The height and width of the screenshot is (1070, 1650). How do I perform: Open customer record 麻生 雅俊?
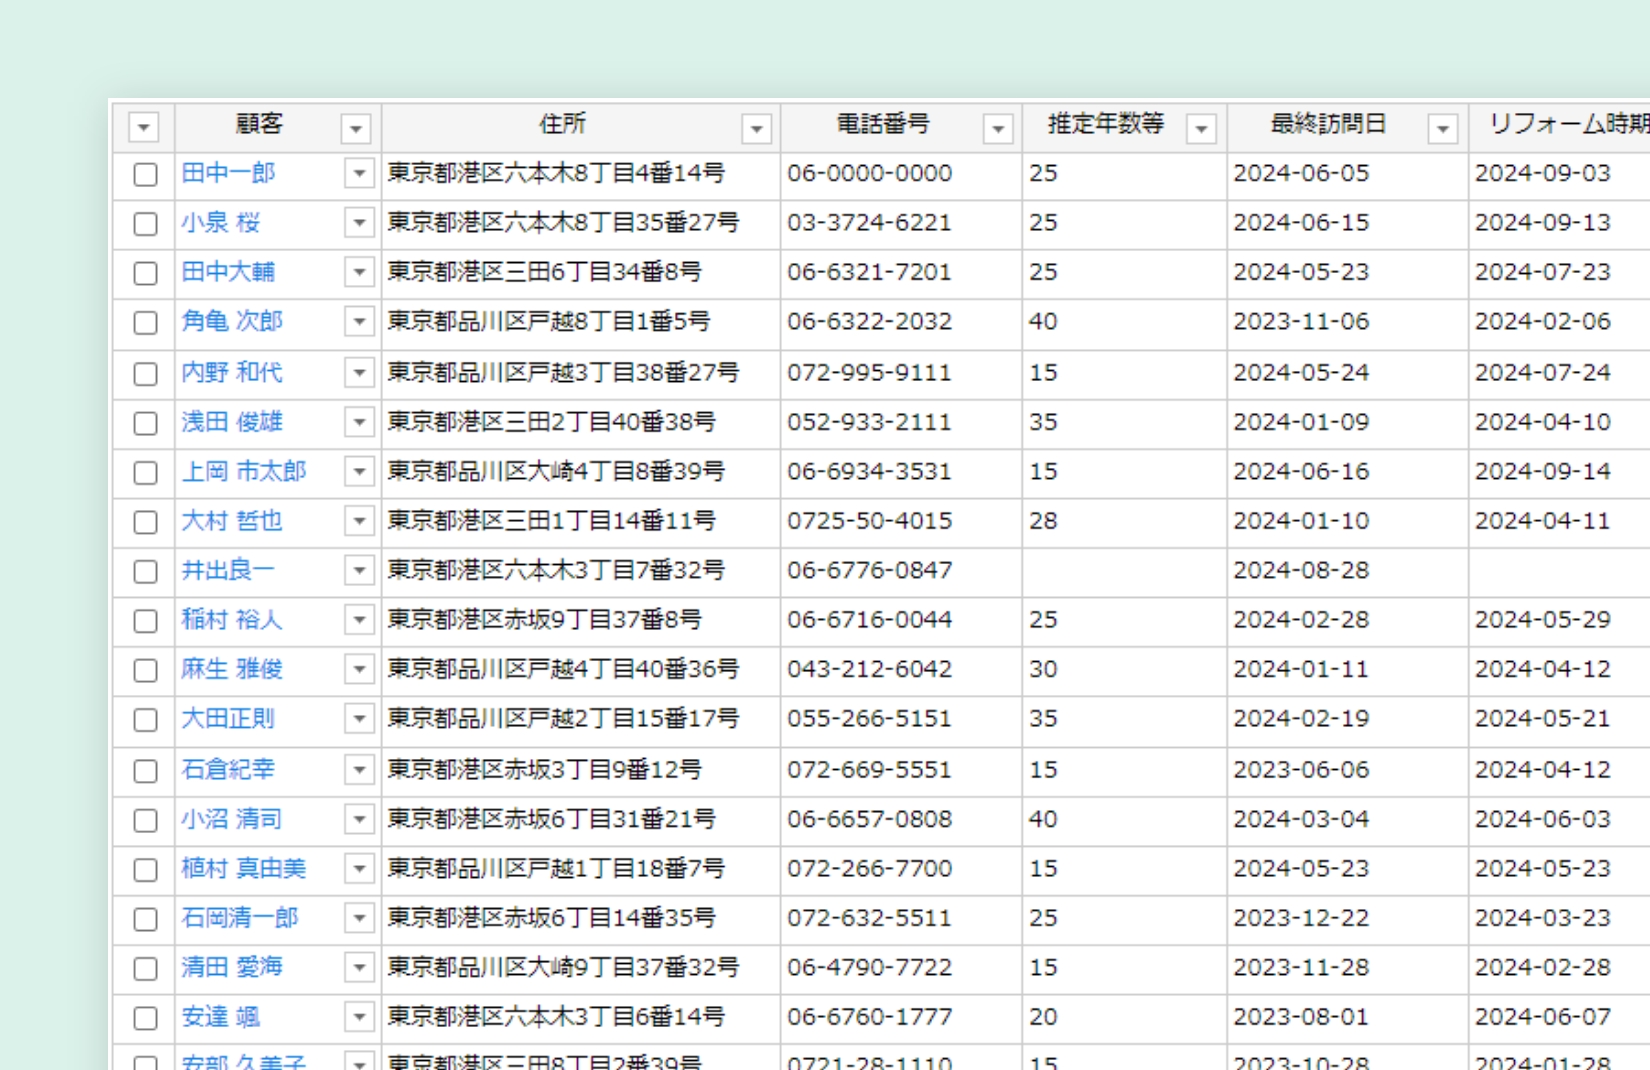click(232, 669)
